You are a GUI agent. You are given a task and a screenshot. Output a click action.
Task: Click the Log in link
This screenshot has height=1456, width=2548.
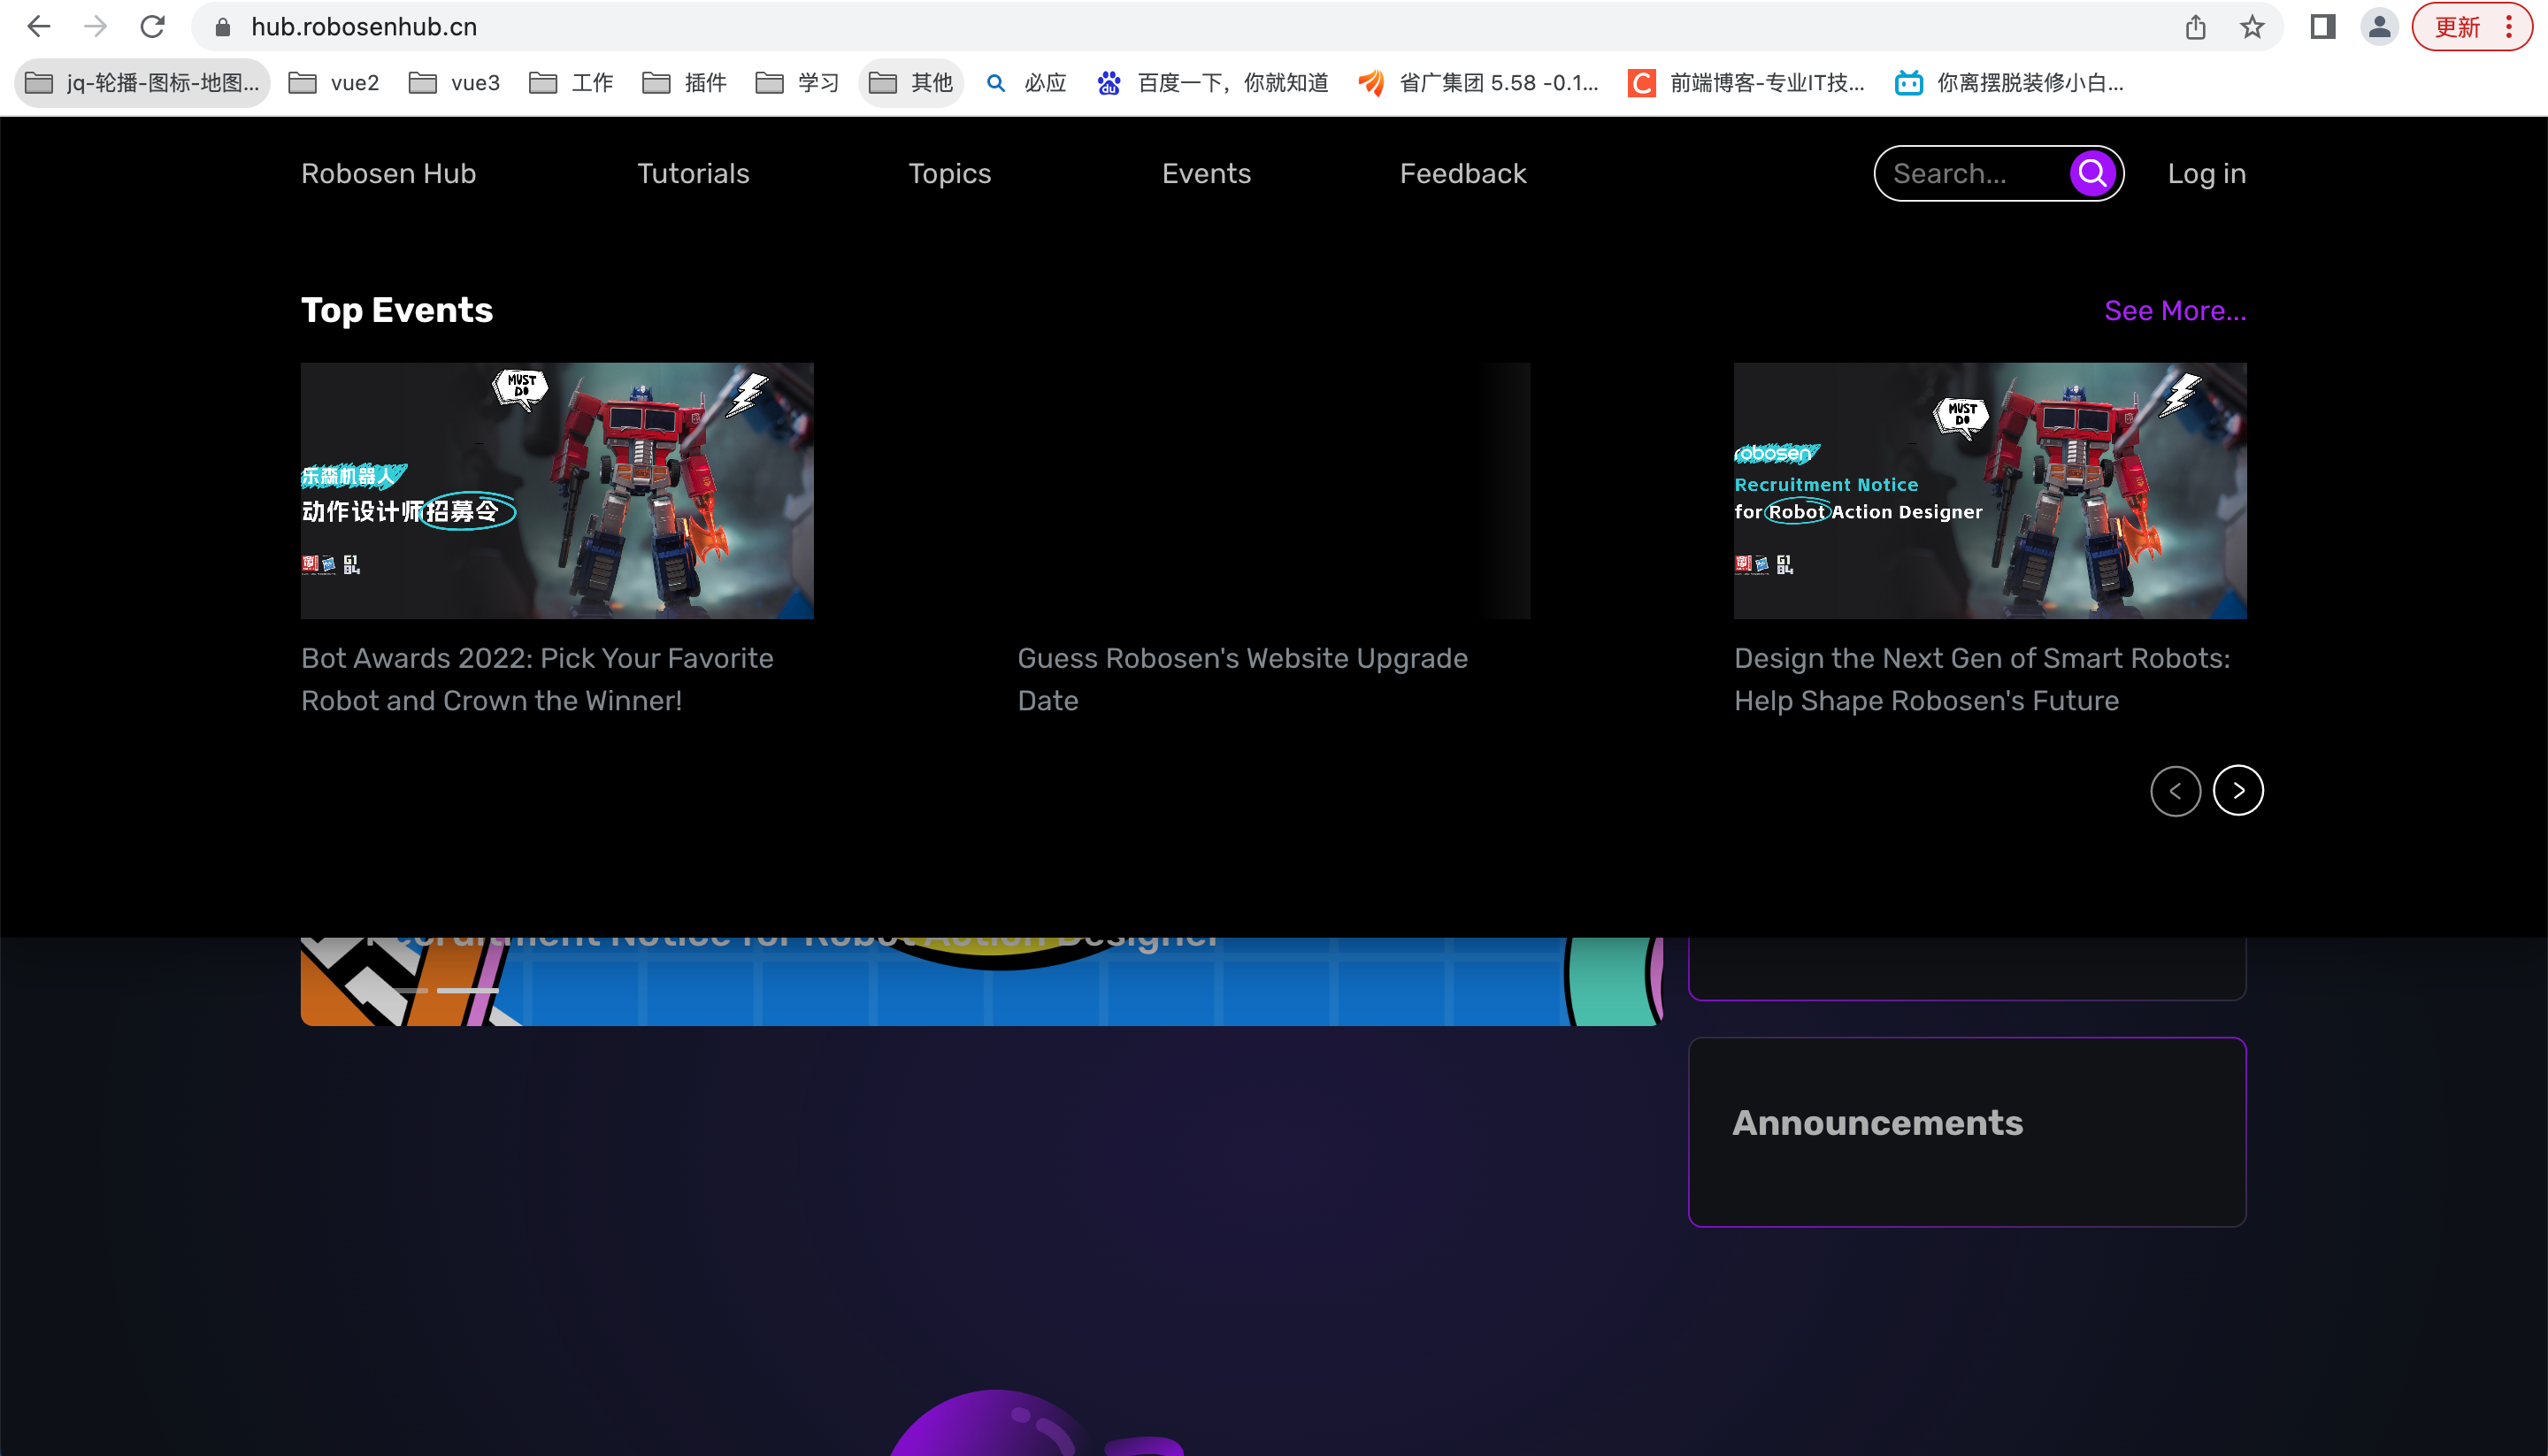2206,174
